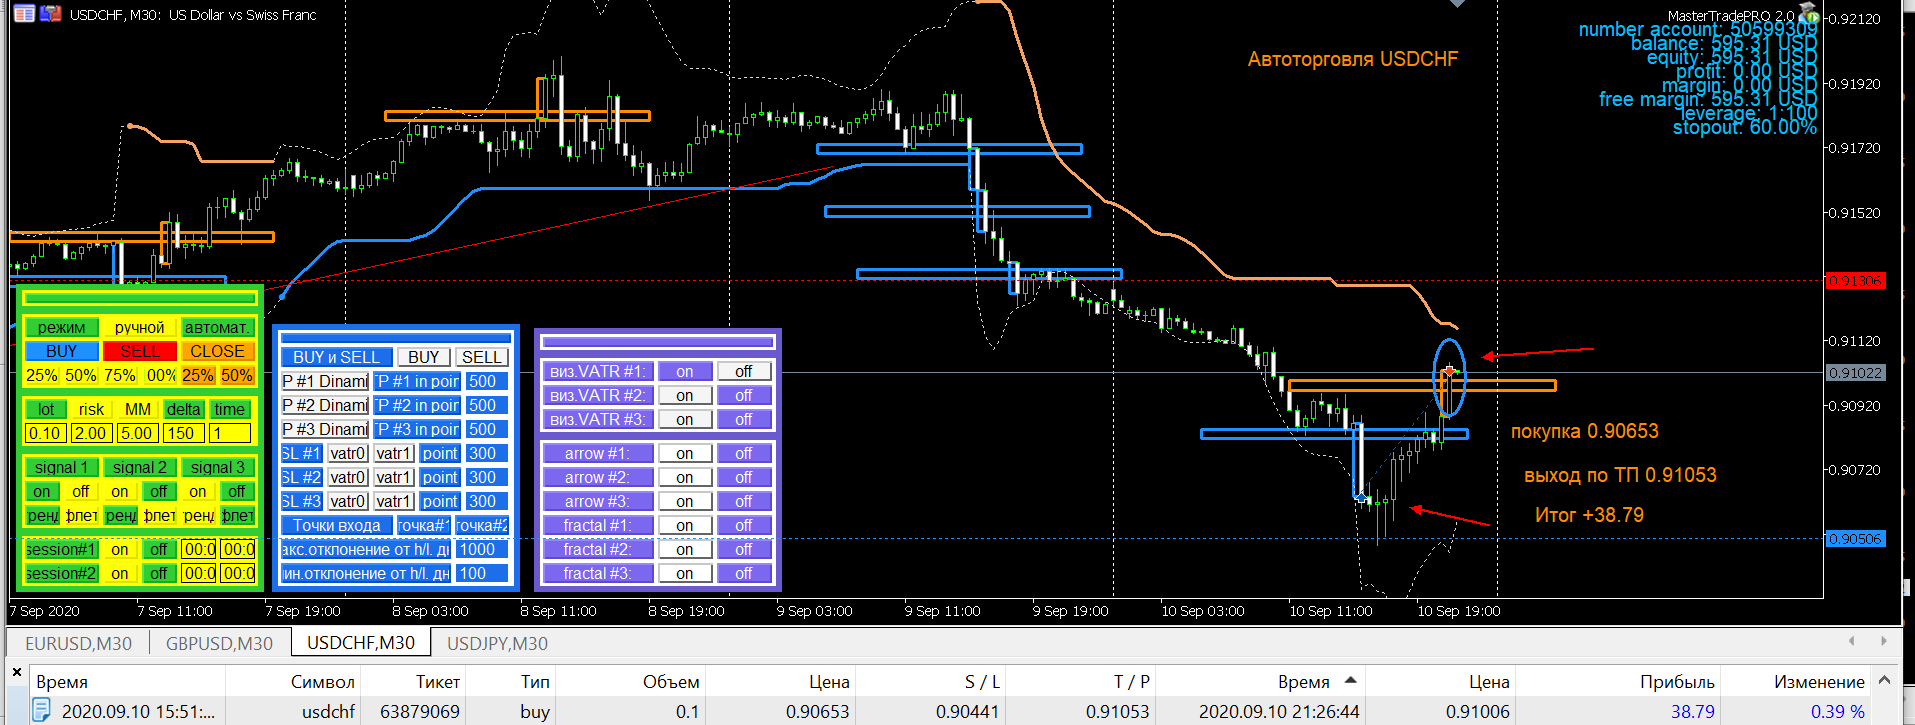Click the MasterTradePRO expert advisor hat icon
The height and width of the screenshot is (725, 1915).
click(1807, 14)
